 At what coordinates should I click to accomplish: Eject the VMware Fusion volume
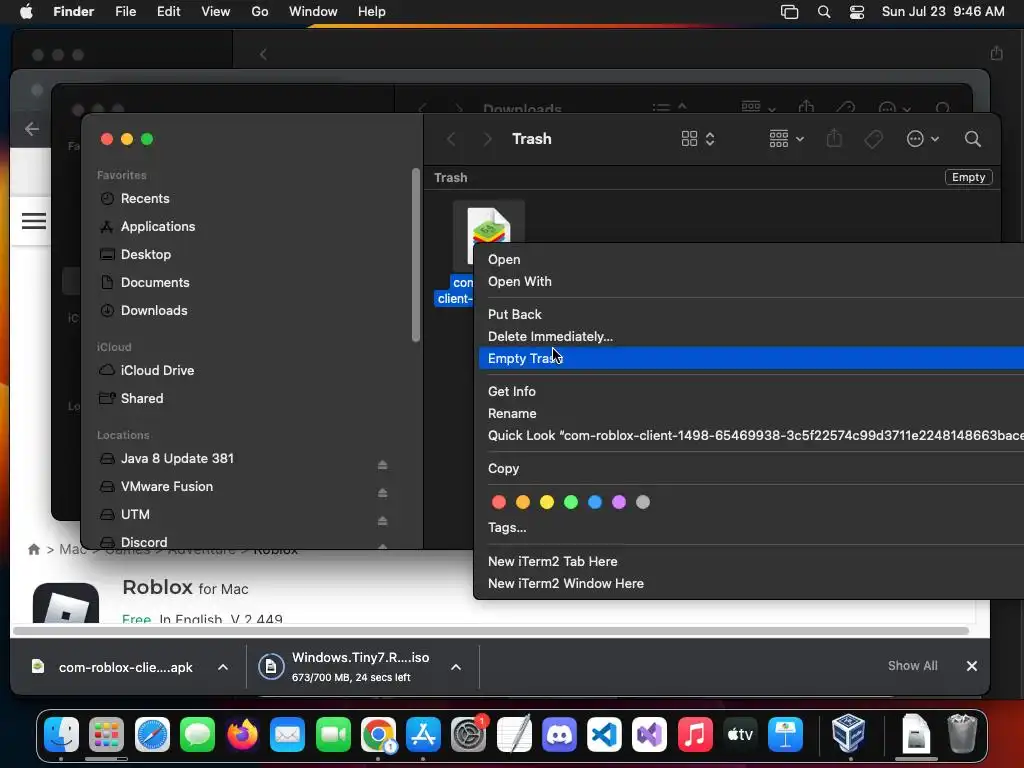point(383,493)
